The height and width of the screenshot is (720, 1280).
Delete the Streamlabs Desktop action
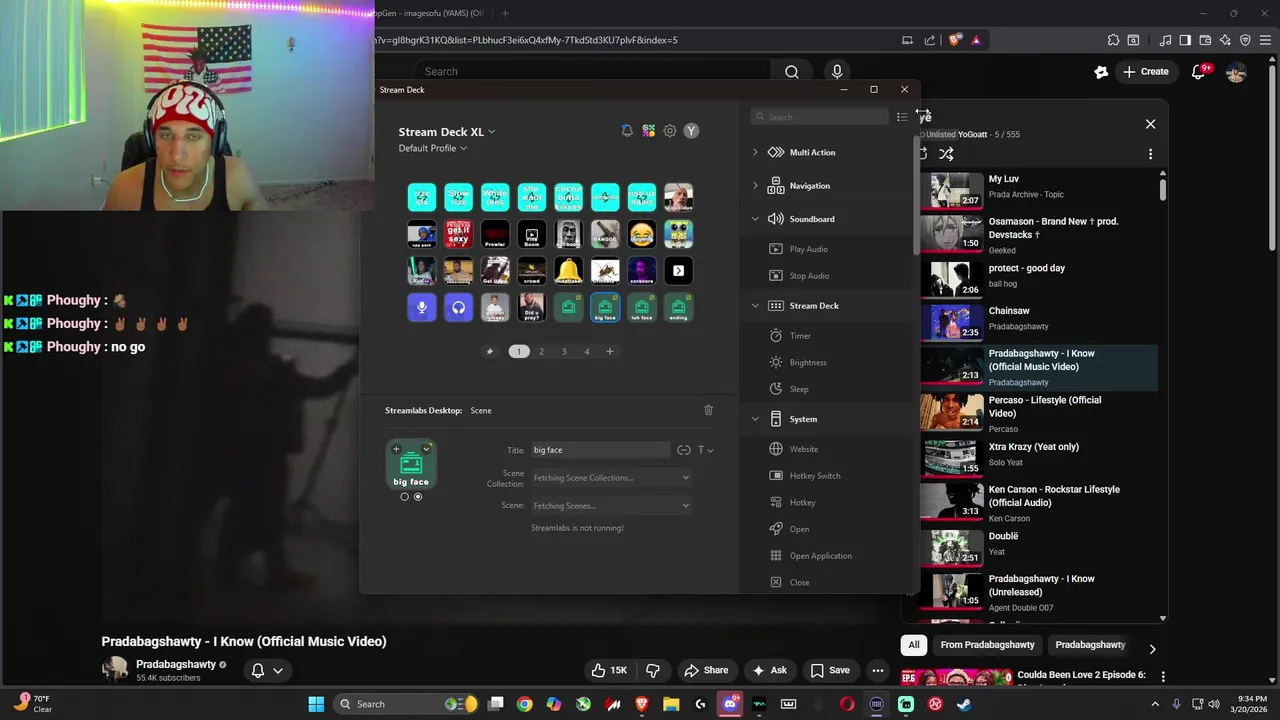click(x=708, y=410)
